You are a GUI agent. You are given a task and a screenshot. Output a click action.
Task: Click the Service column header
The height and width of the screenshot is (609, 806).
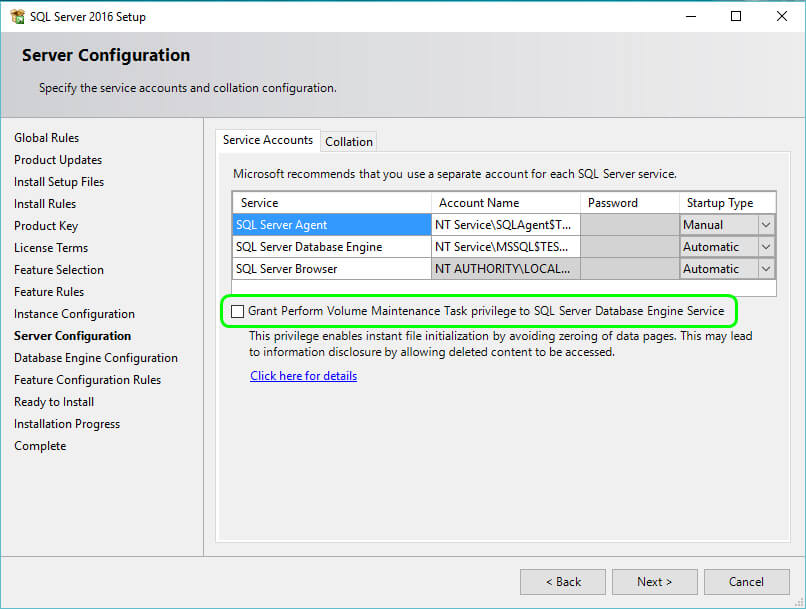point(332,203)
